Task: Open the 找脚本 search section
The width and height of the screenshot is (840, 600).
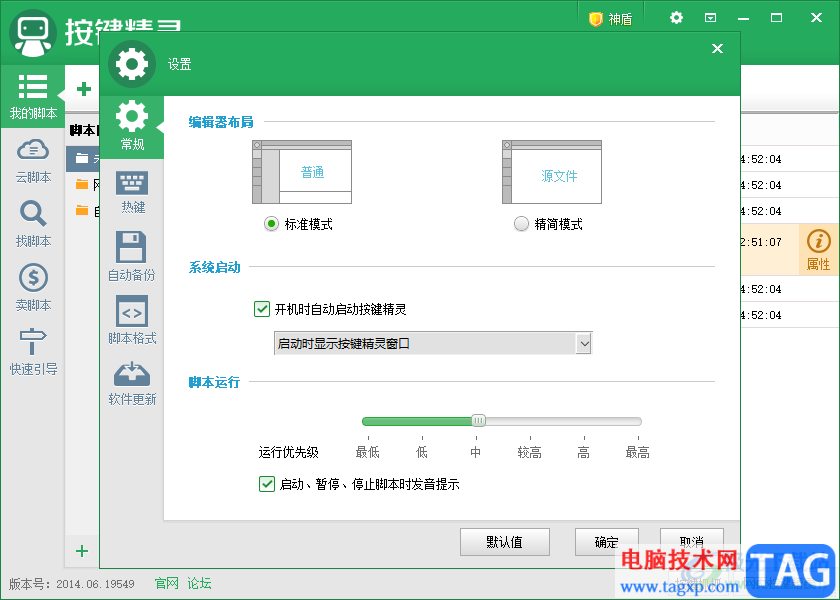Action: (33, 224)
